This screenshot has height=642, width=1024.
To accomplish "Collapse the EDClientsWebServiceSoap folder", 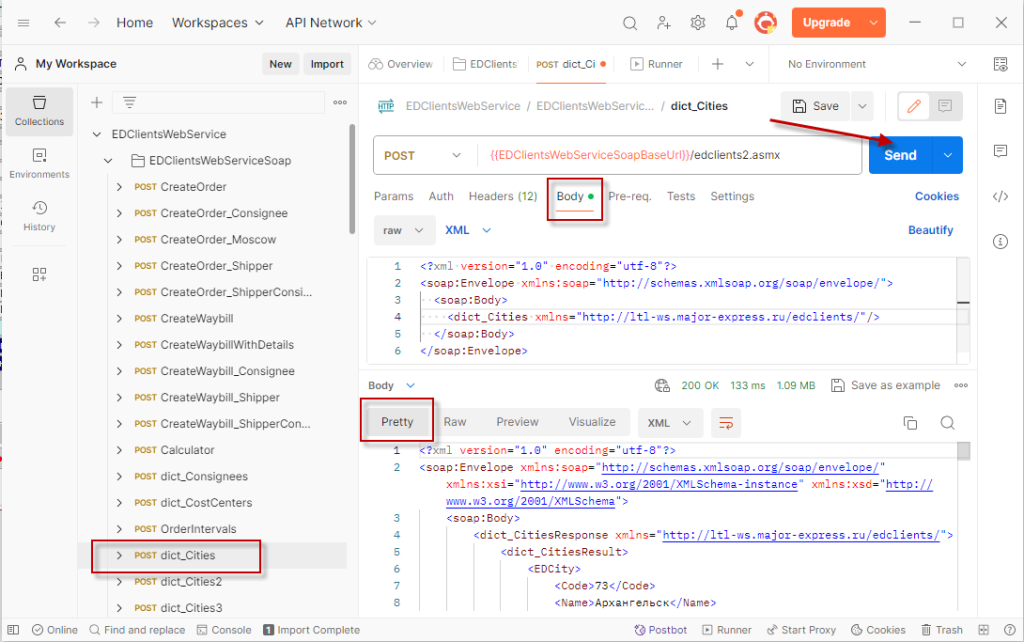I will [108, 161].
